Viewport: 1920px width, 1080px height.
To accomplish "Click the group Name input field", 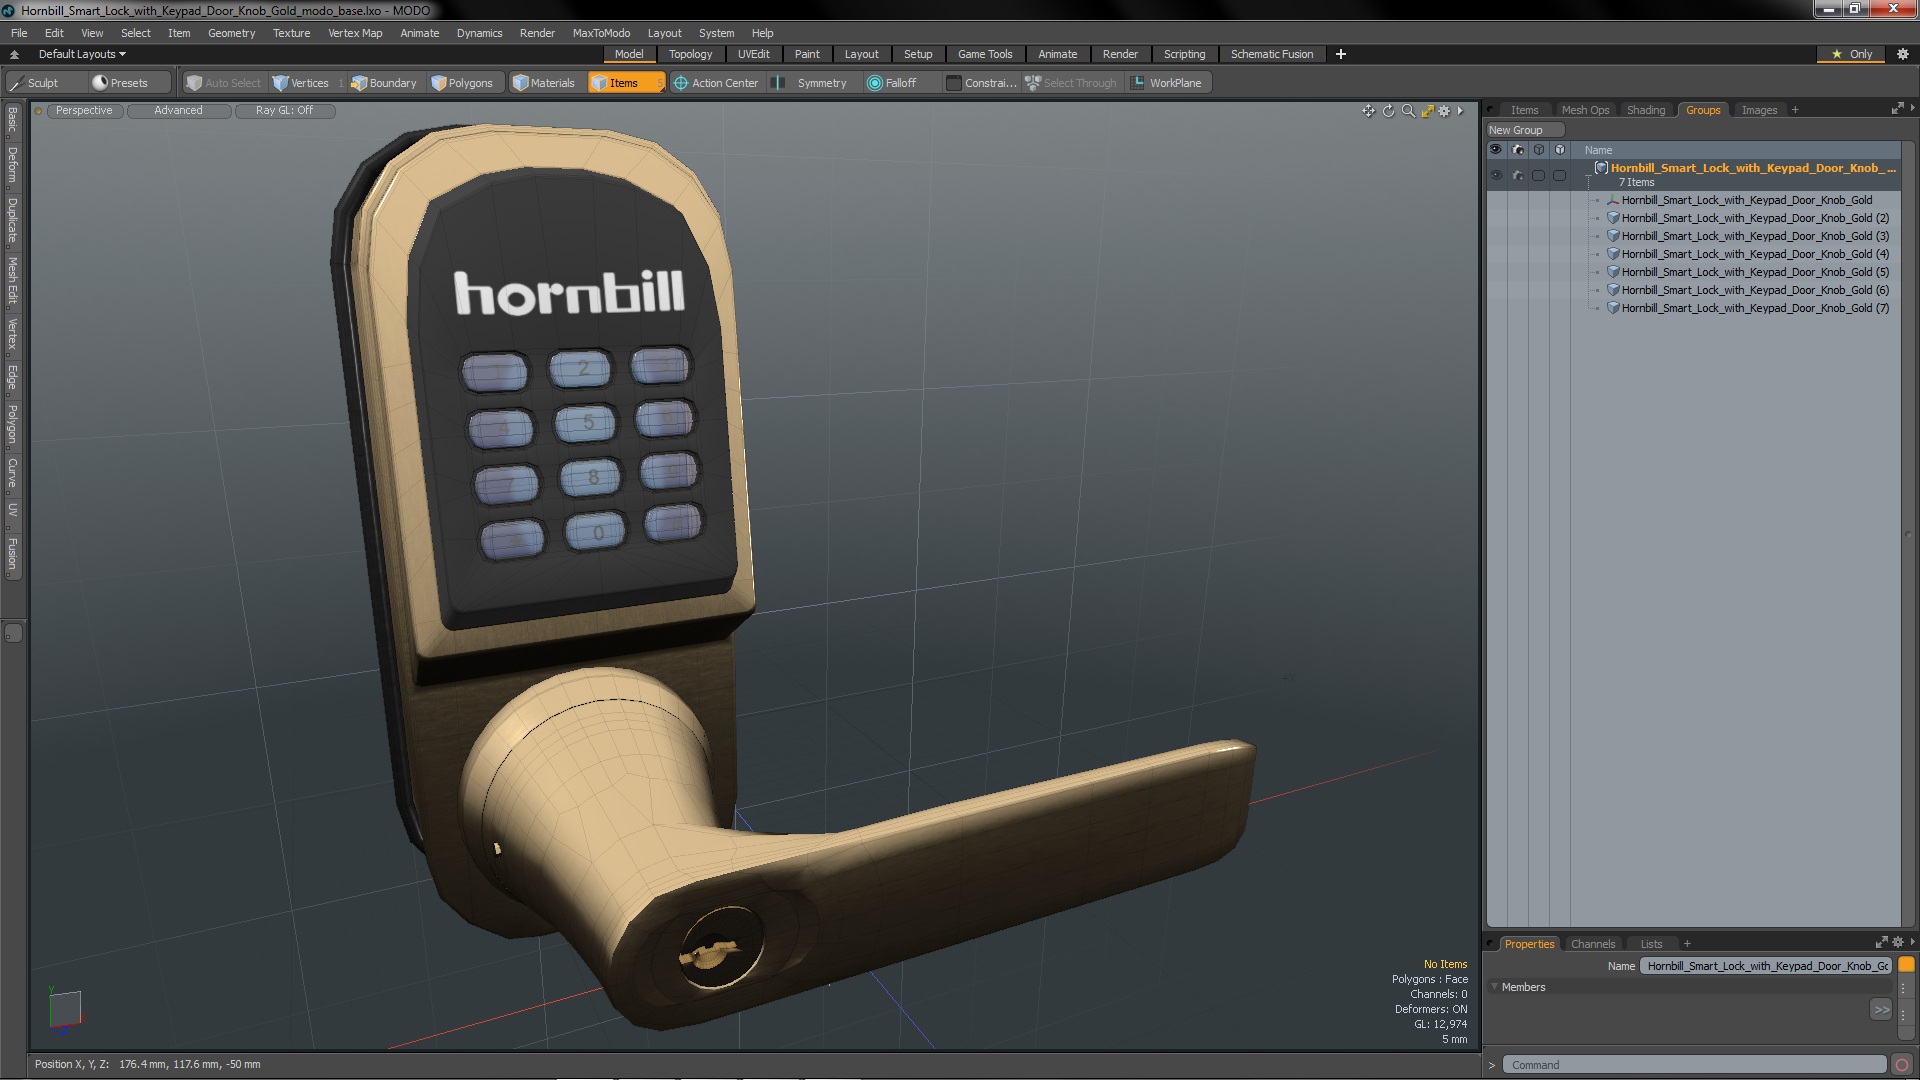I will click(1767, 966).
